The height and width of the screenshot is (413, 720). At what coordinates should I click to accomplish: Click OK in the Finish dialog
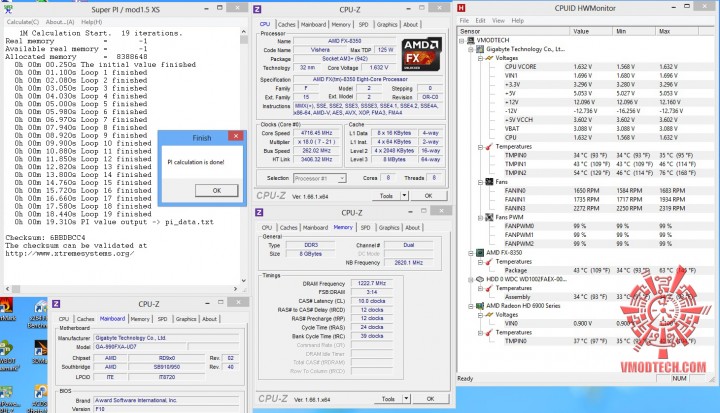click(x=216, y=190)
